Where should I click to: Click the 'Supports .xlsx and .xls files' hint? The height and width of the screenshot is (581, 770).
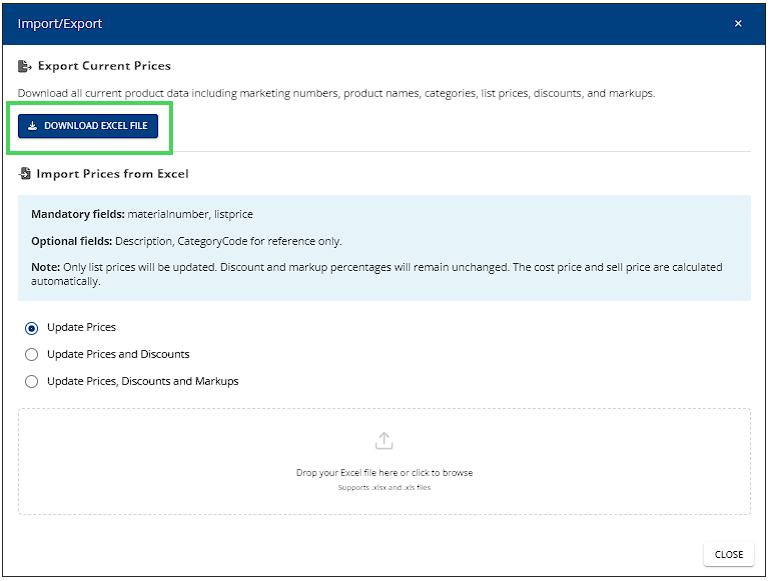tap(384, 488)
